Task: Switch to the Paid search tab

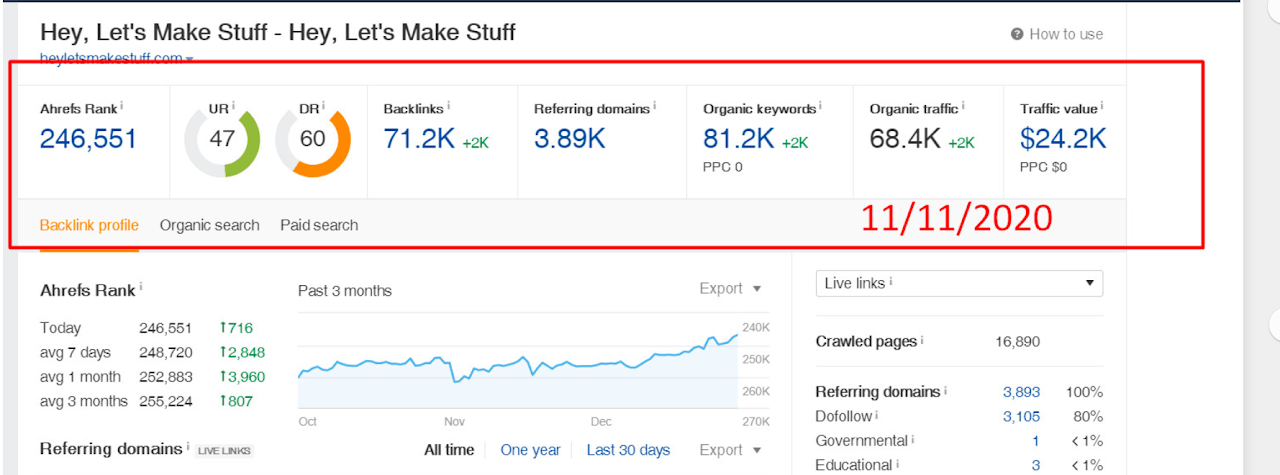Action: tap(319, 226)
